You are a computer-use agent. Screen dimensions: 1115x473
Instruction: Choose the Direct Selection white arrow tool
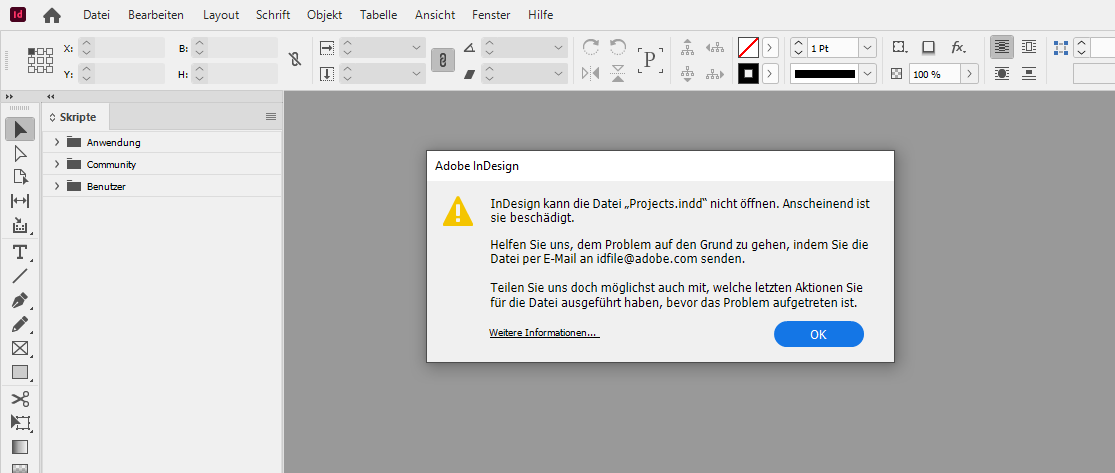click(x=20, y=153)
